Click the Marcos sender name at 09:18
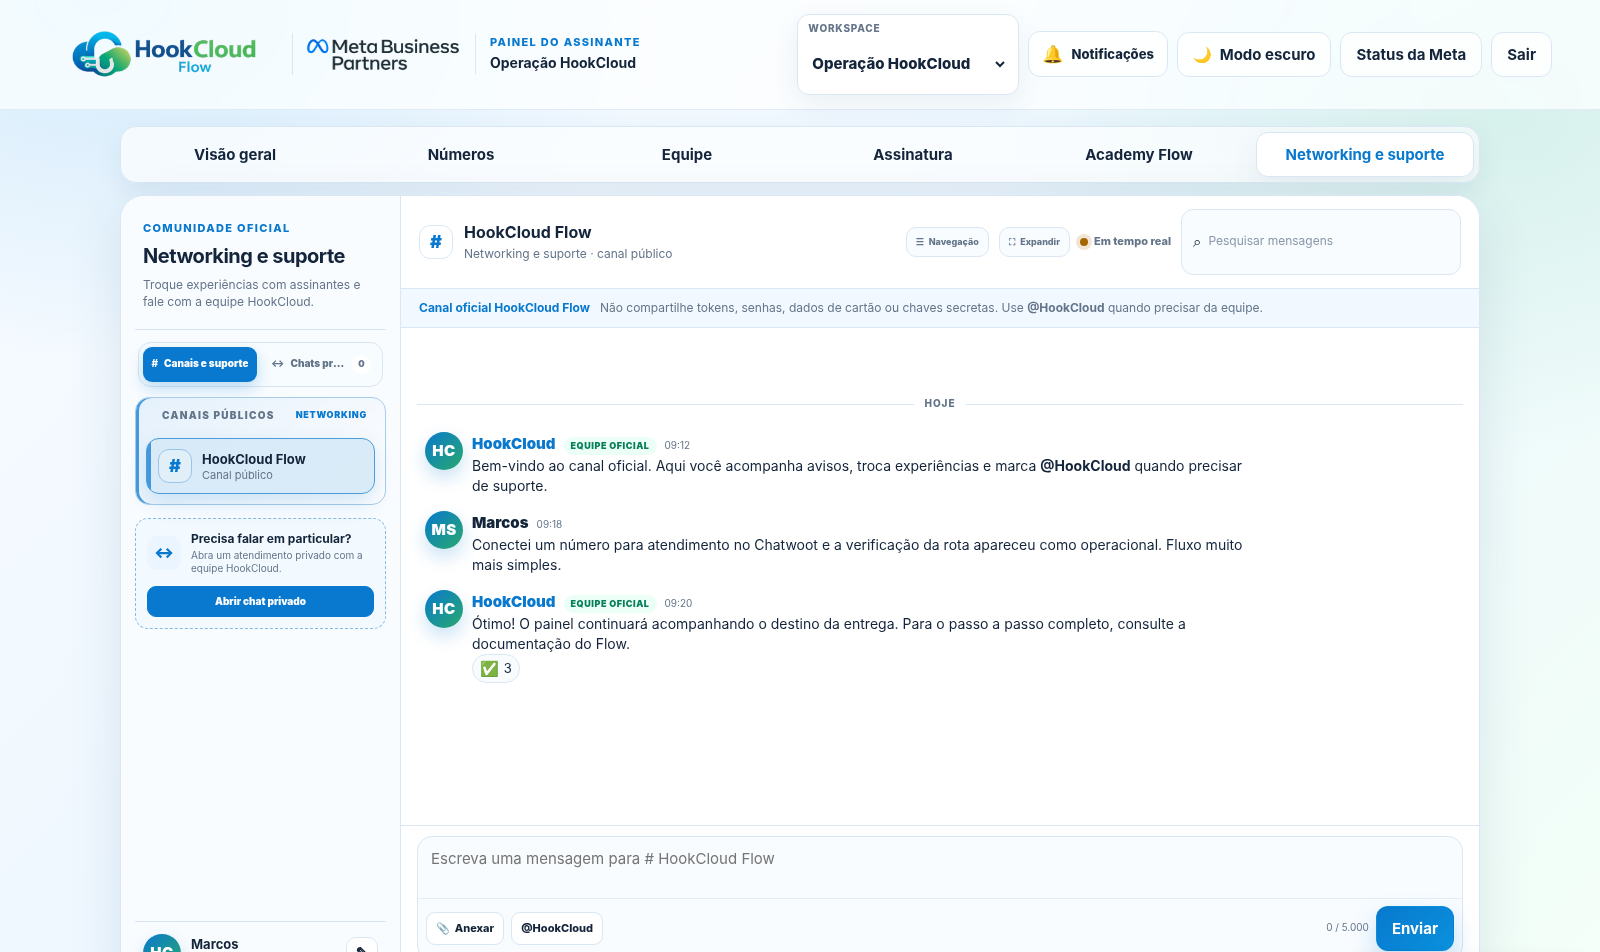The image size is (1600, 952). pos(500,523)
